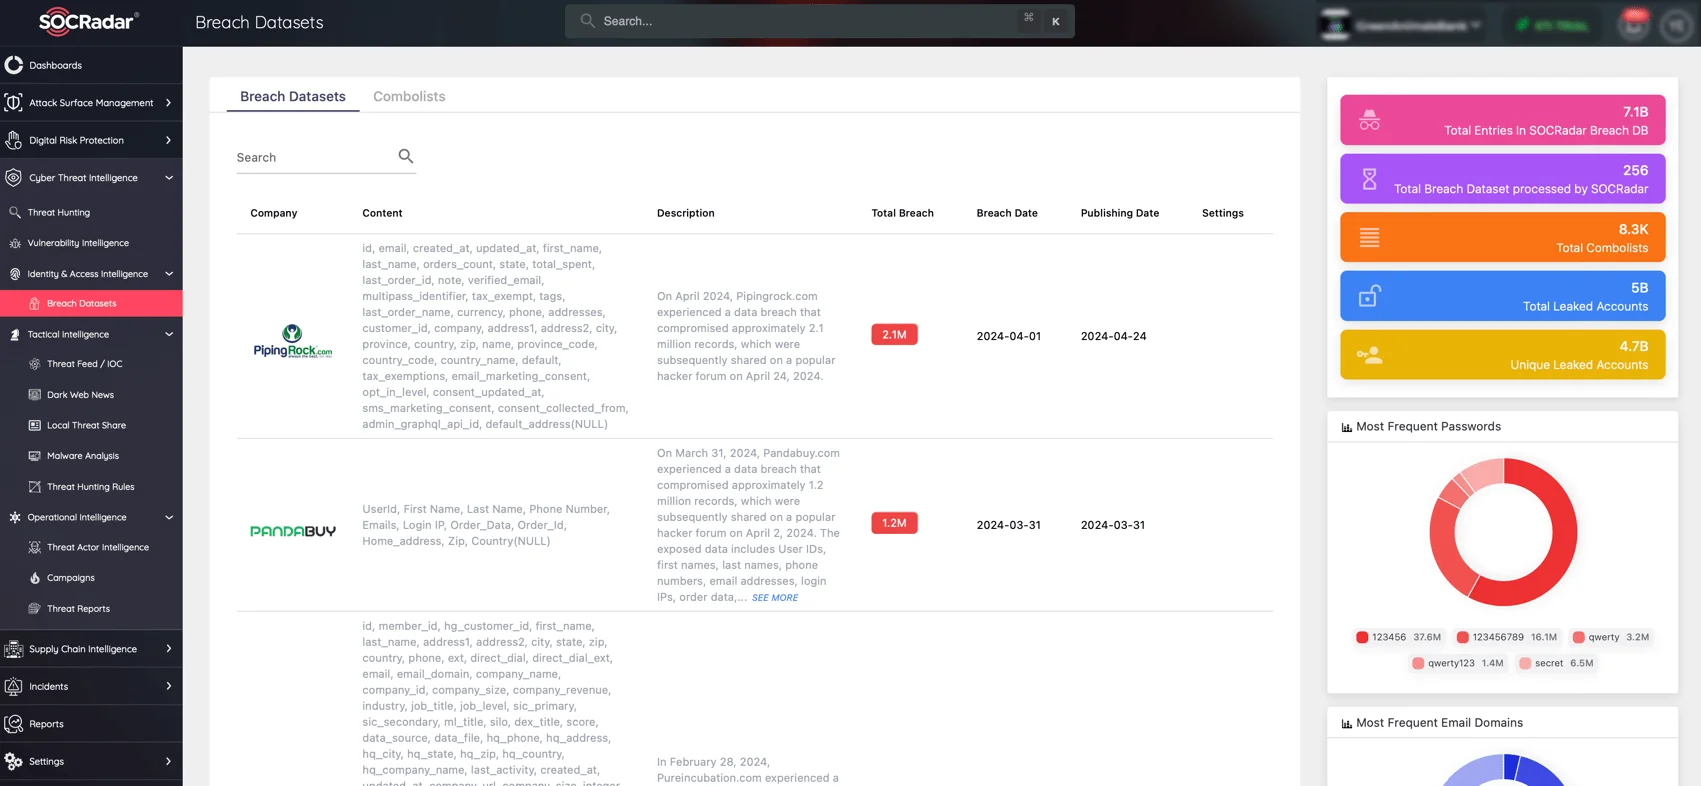This screenshot has height=786, width=1701.
Task: Click Identity & Access Intelligence fingerprint icon
Action: 15,274
